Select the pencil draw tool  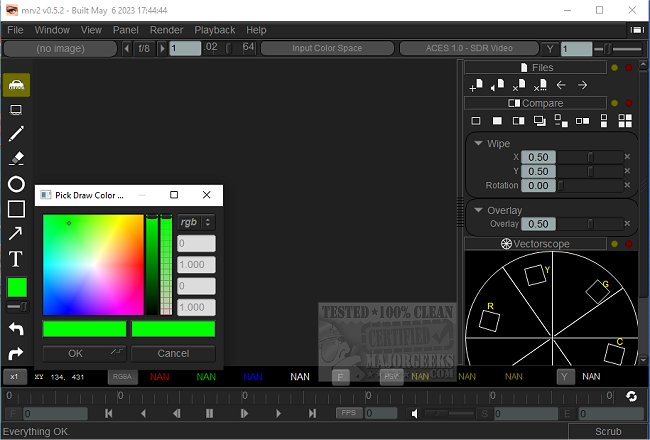pos(16,134)
